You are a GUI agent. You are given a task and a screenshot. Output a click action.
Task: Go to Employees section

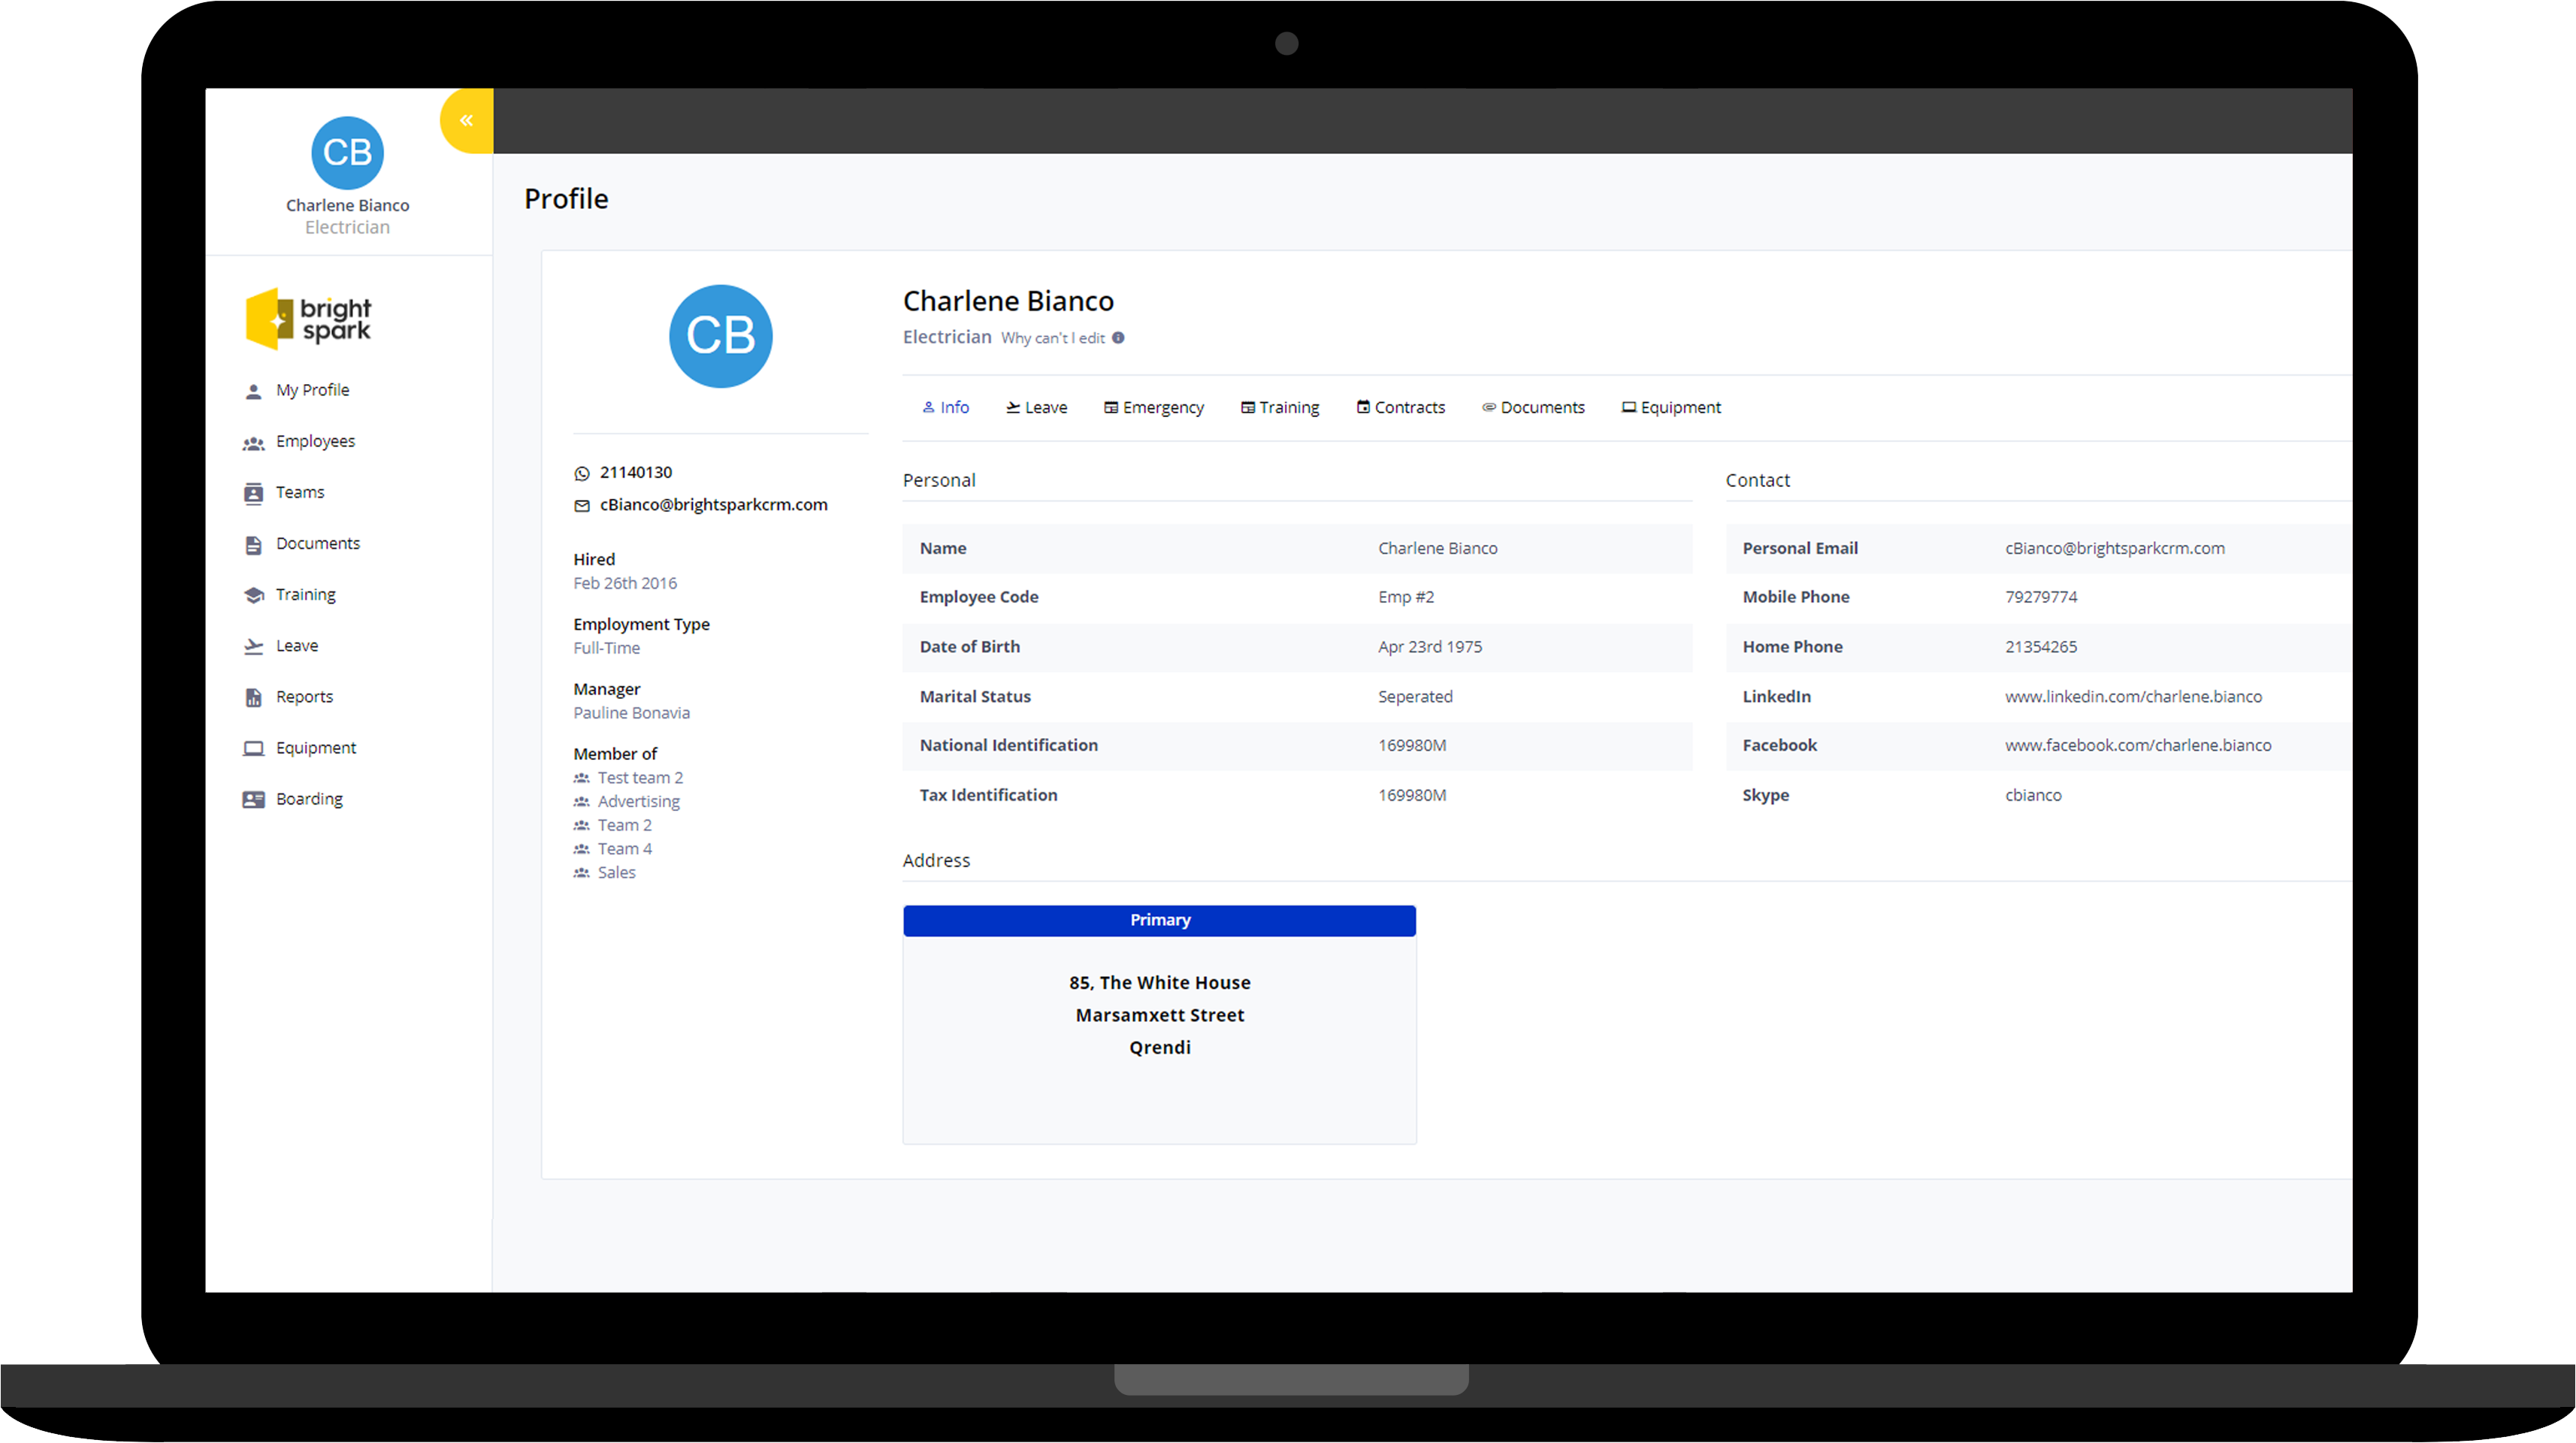[315, 441]
